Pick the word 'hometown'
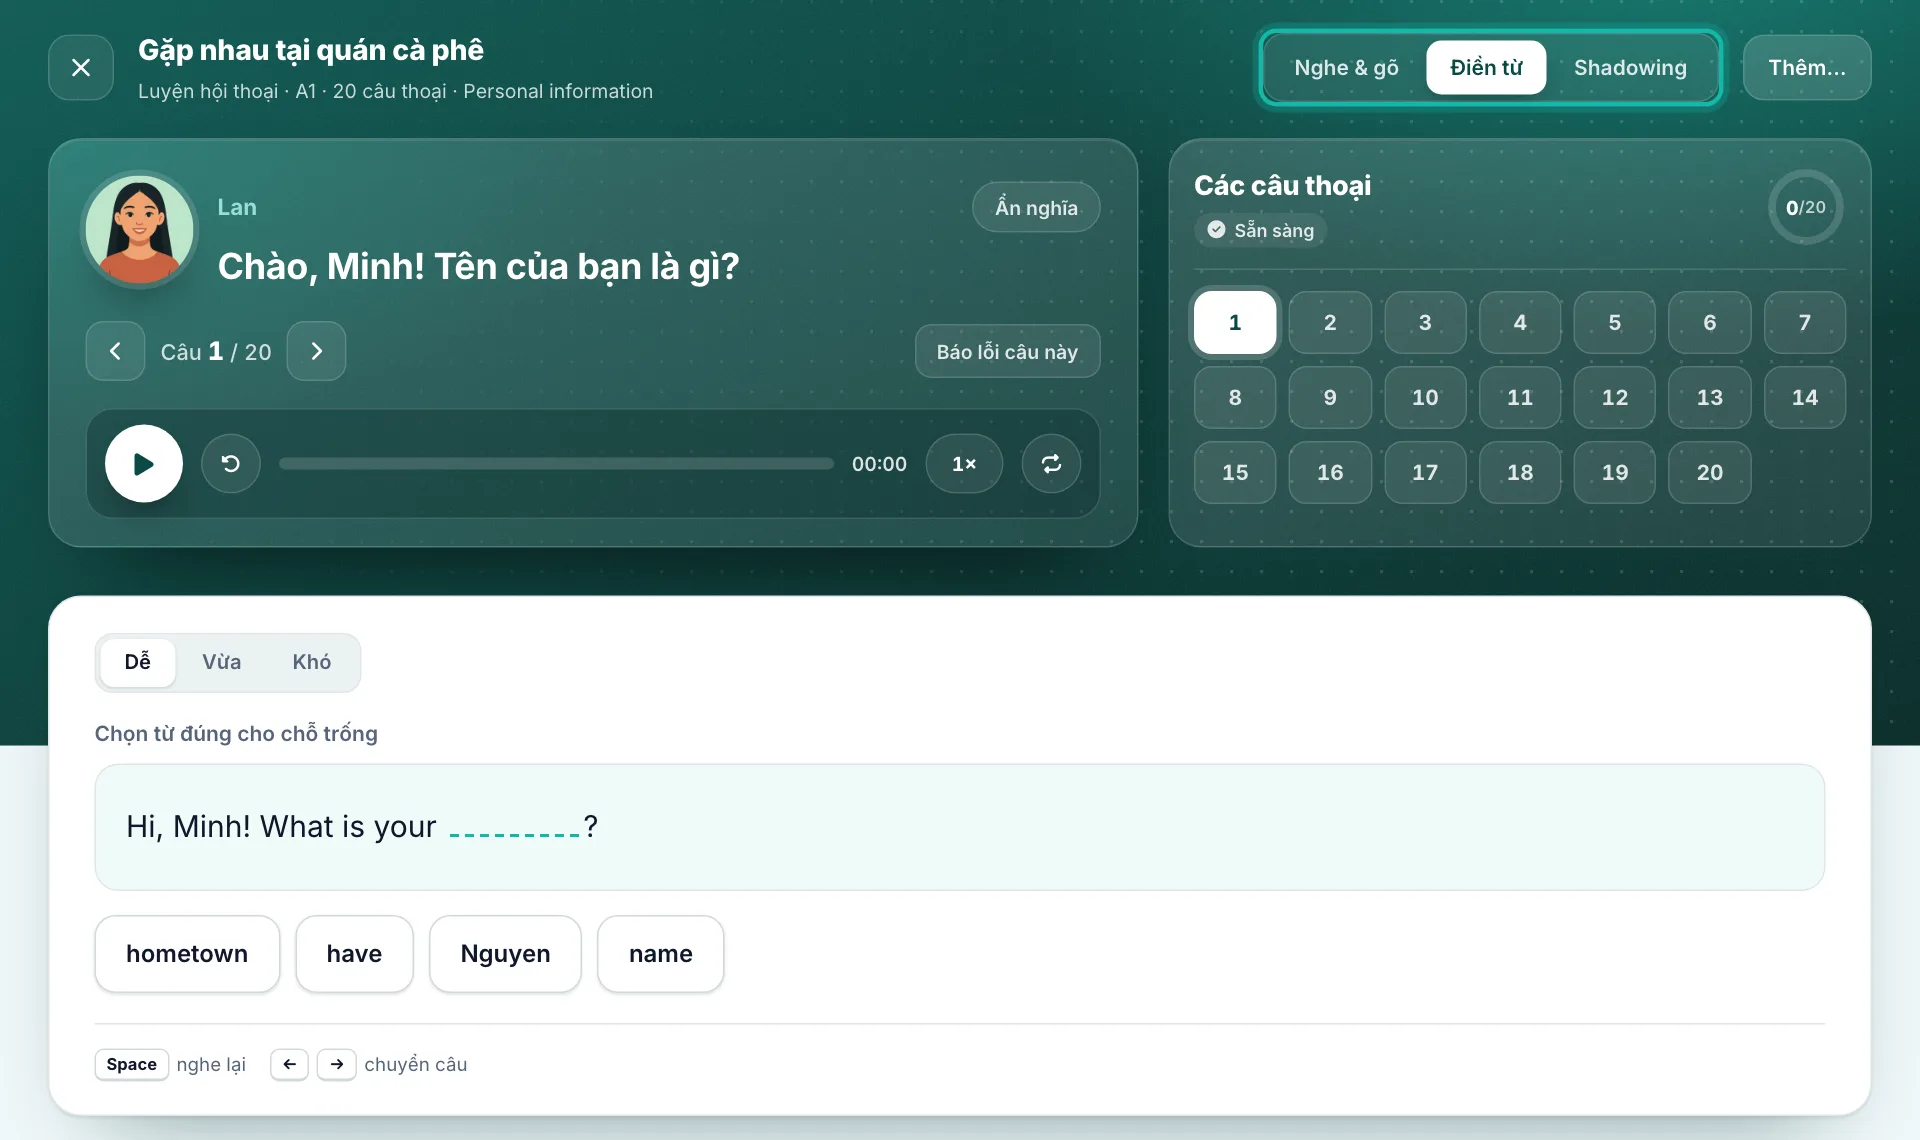1920x1140 pixels. point(187,954)
